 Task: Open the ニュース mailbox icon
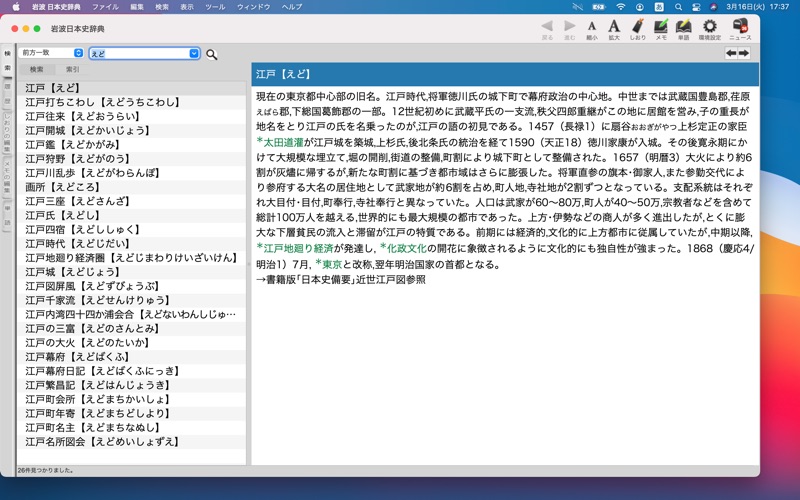740,27
